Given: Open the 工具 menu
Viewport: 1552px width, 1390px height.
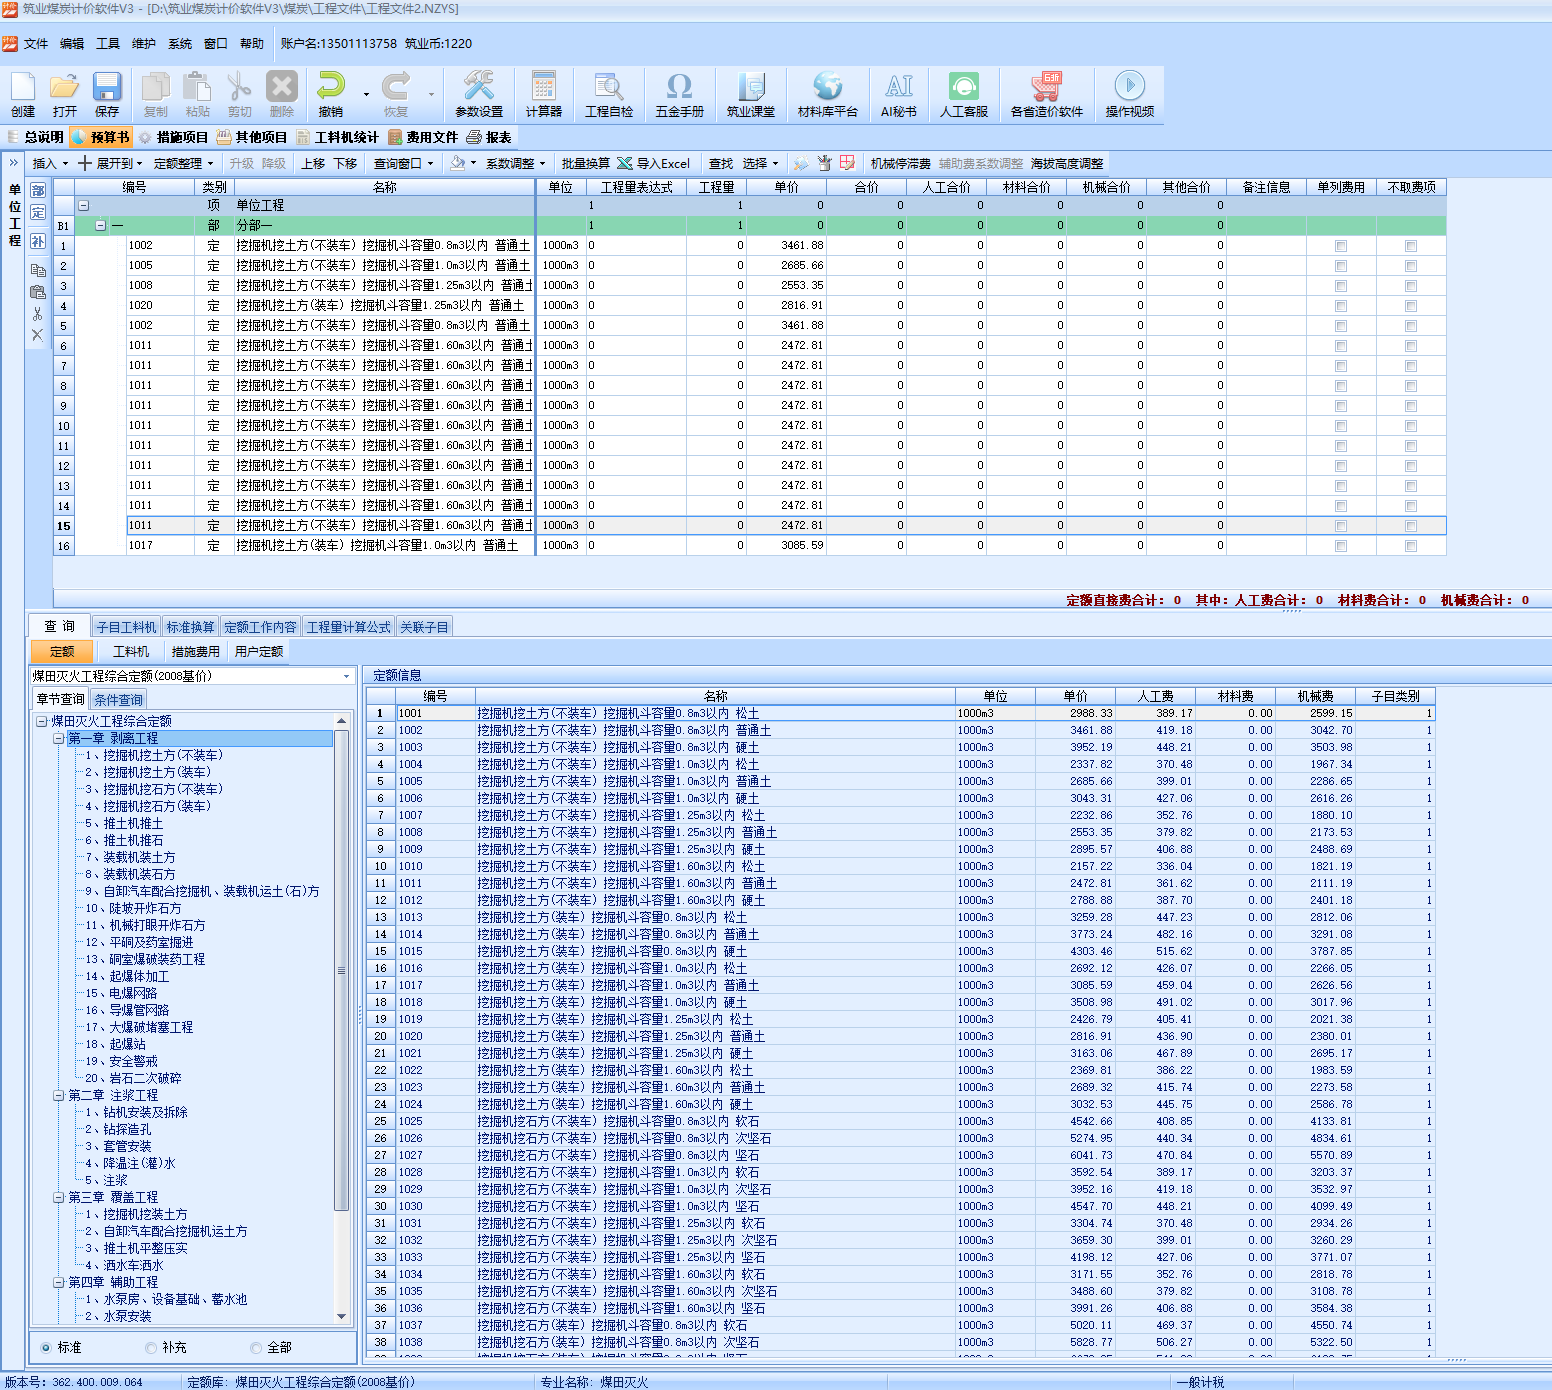Looking at the screenshot, I should pos(108,43).
